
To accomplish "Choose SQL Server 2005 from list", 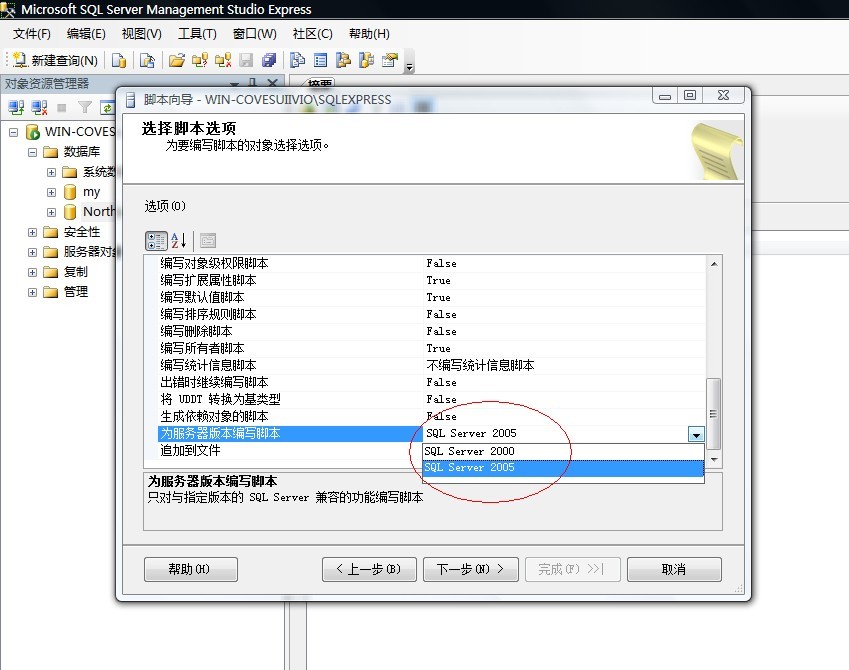I will point(563,468).
